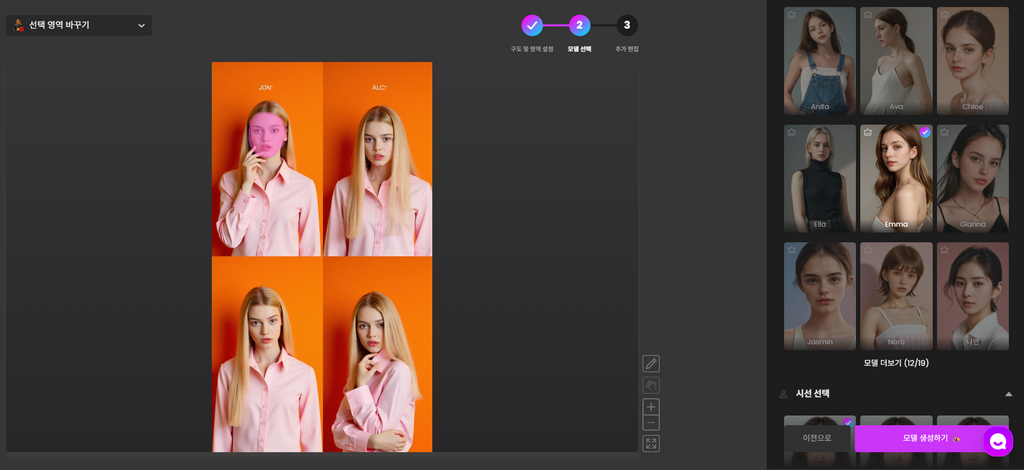Viewport: 1024px width, 470px height.
Task: Pick the Gianna model card
Action: pyautogui.click(x=972, y=178)
